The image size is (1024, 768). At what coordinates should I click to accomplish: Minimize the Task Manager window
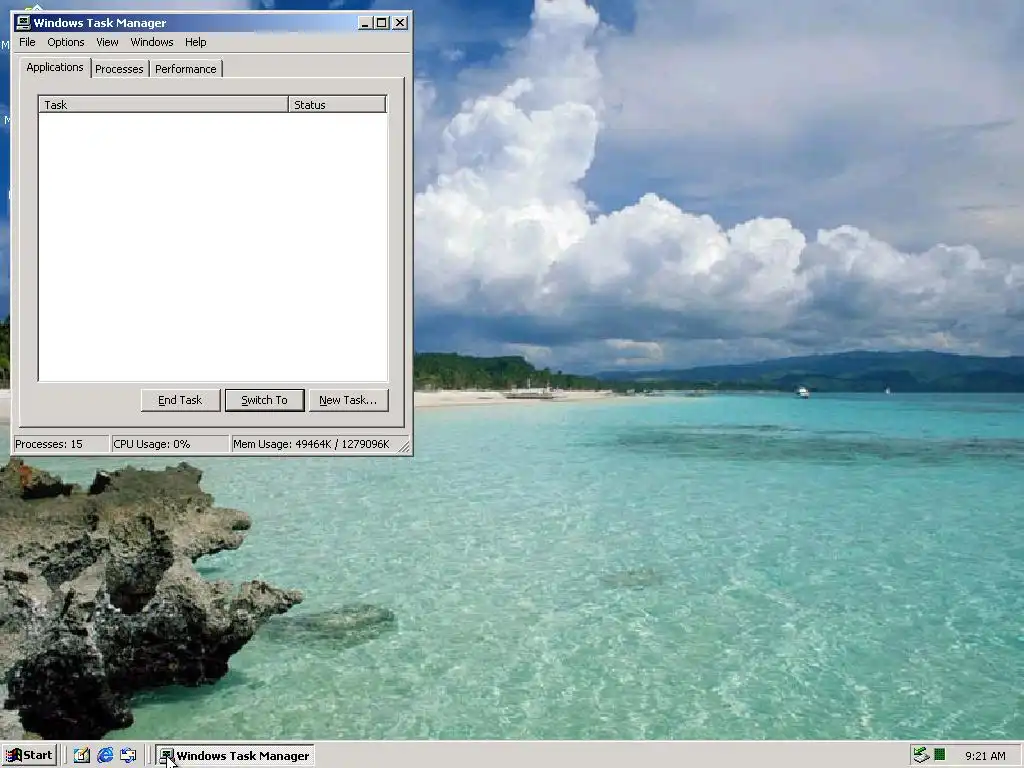pyautogui.click(x=366, y=23)
